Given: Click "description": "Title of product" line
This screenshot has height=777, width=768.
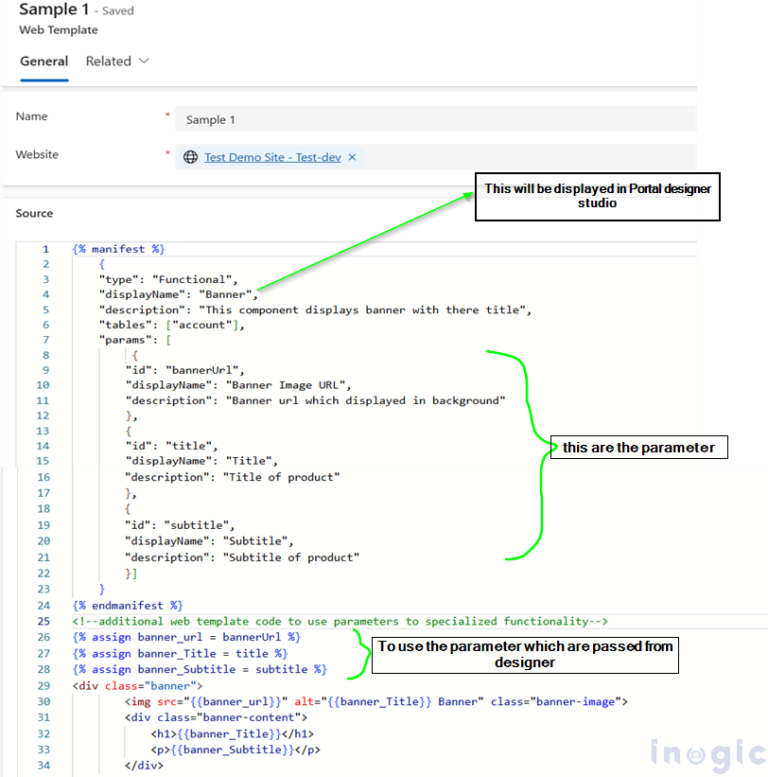Looking at the screenshot, I should click(x=232, y=477).
